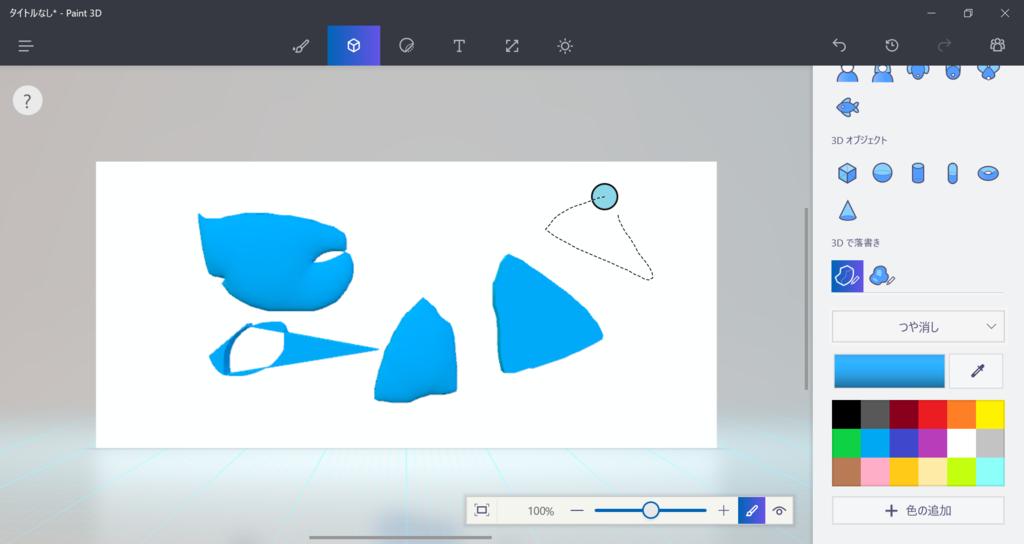Pick the gold color swatch
The width and height of the screenshot is (1024, 544).
pos(903,472)
